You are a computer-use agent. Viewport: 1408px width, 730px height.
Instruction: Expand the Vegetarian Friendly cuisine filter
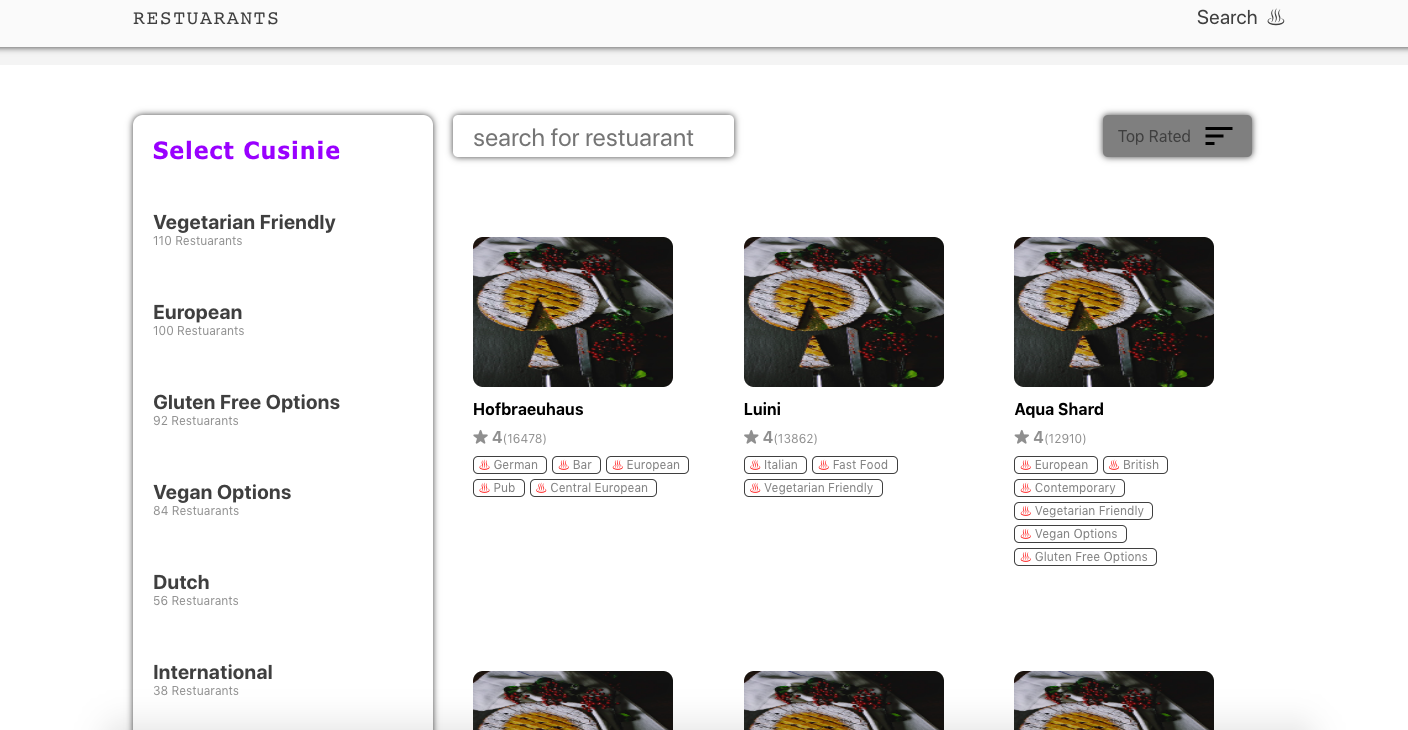(244, 222)
